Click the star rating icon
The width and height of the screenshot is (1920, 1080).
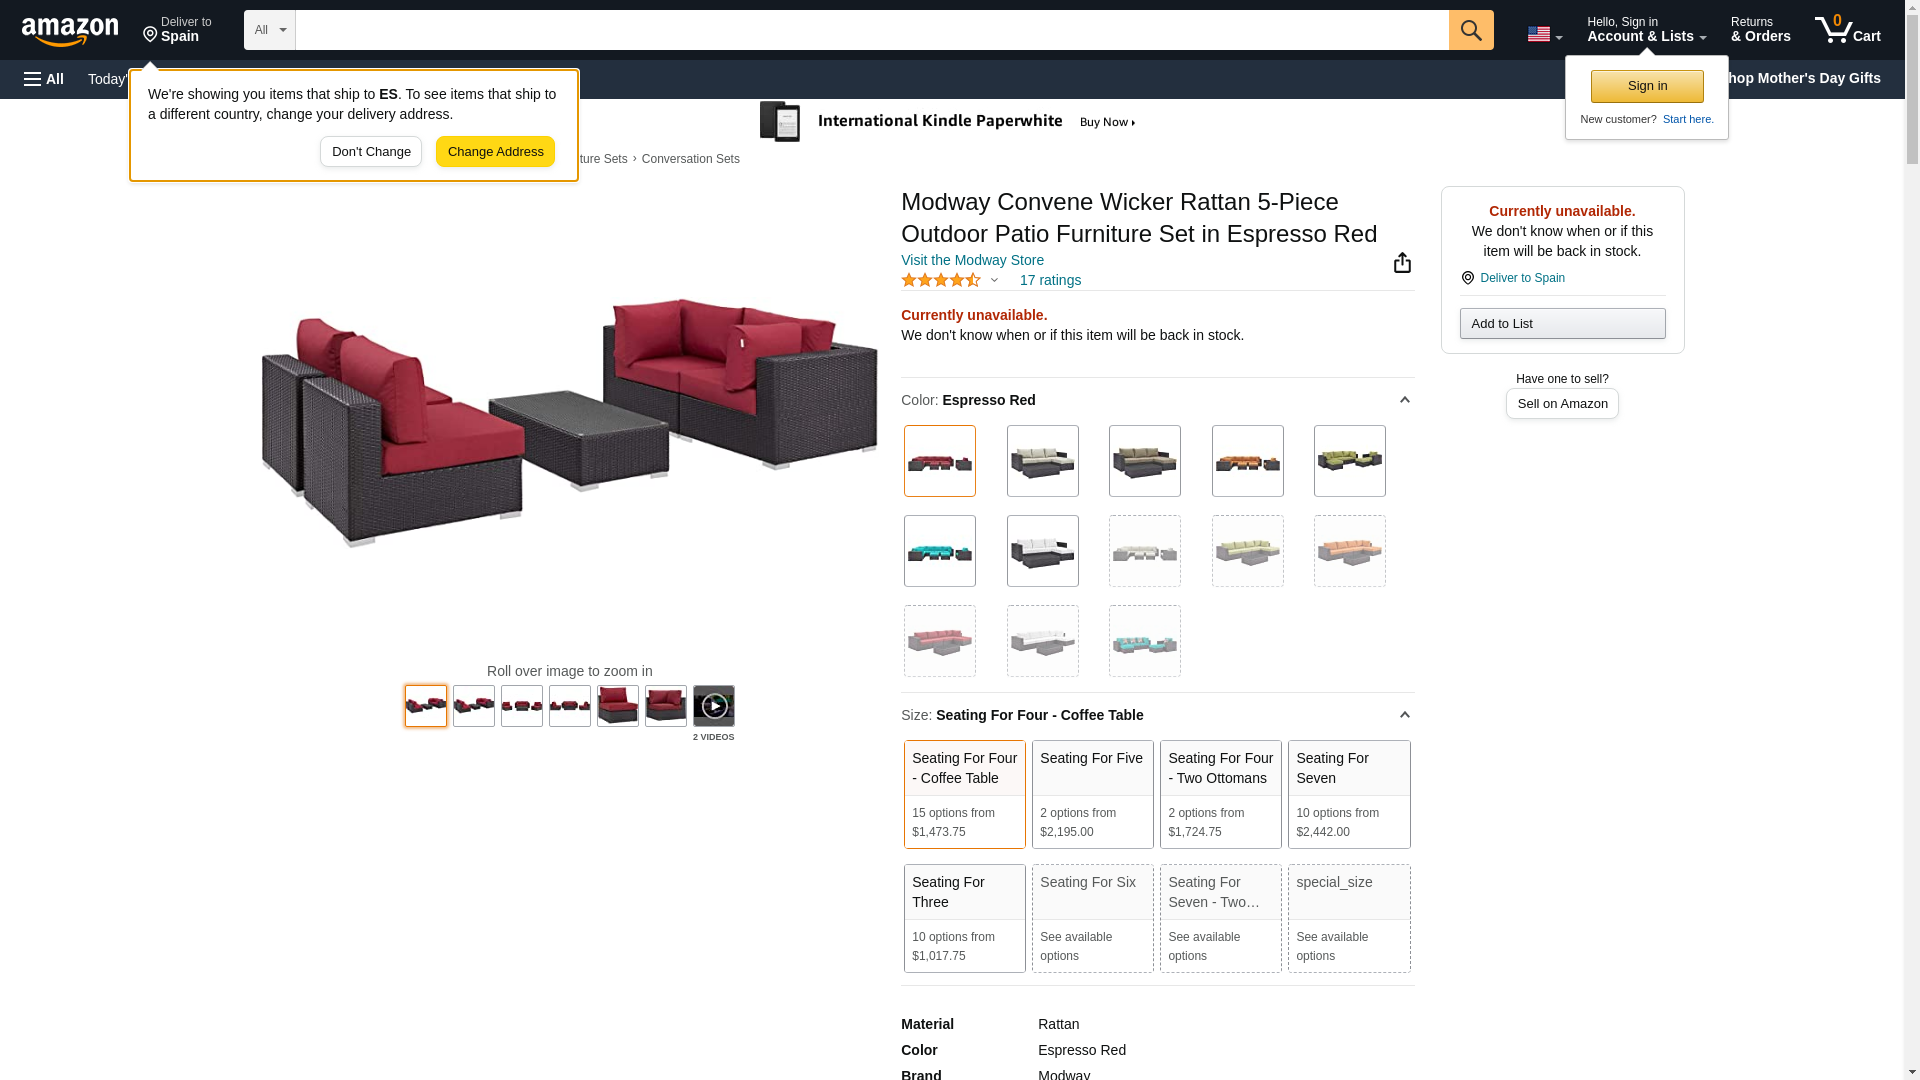(x=940, y=281)
